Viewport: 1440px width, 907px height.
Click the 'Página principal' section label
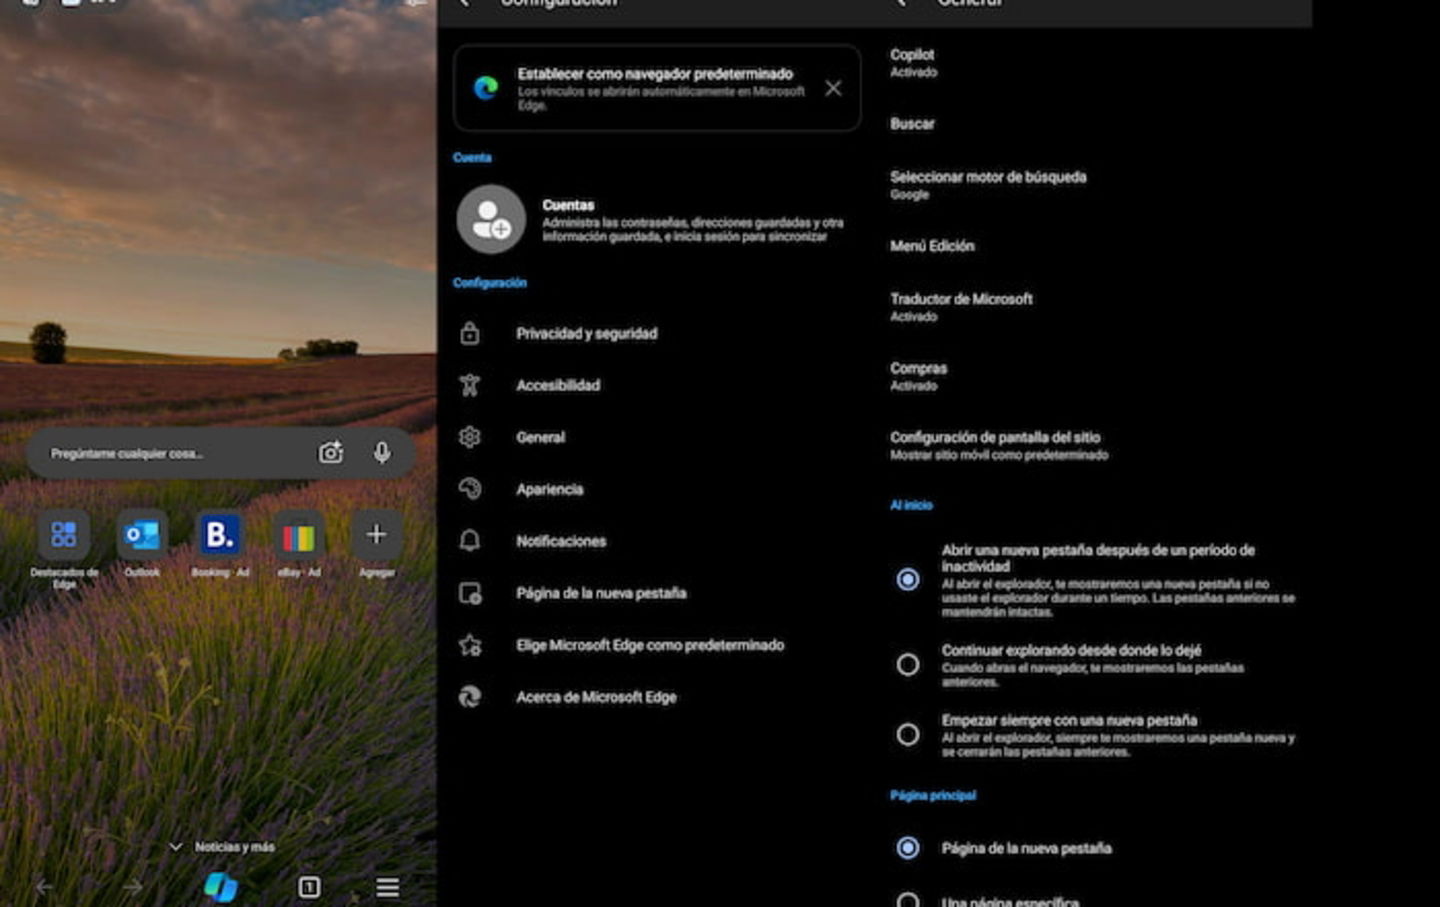[933, 795]
